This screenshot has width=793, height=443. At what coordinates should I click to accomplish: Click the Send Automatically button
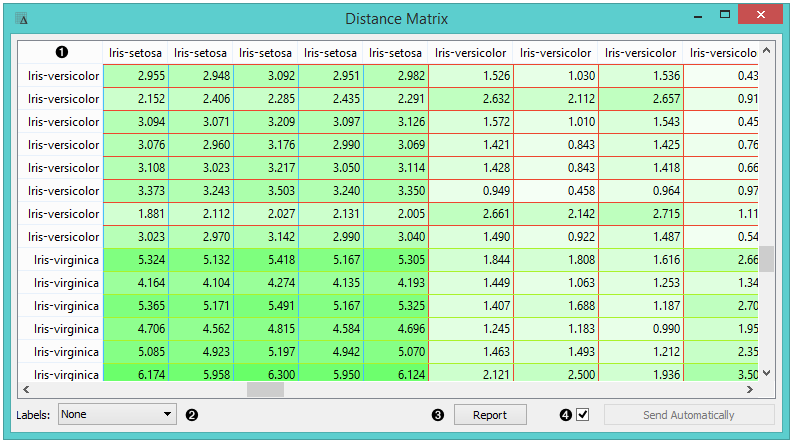pyautogui.click(x=688, y=415)
